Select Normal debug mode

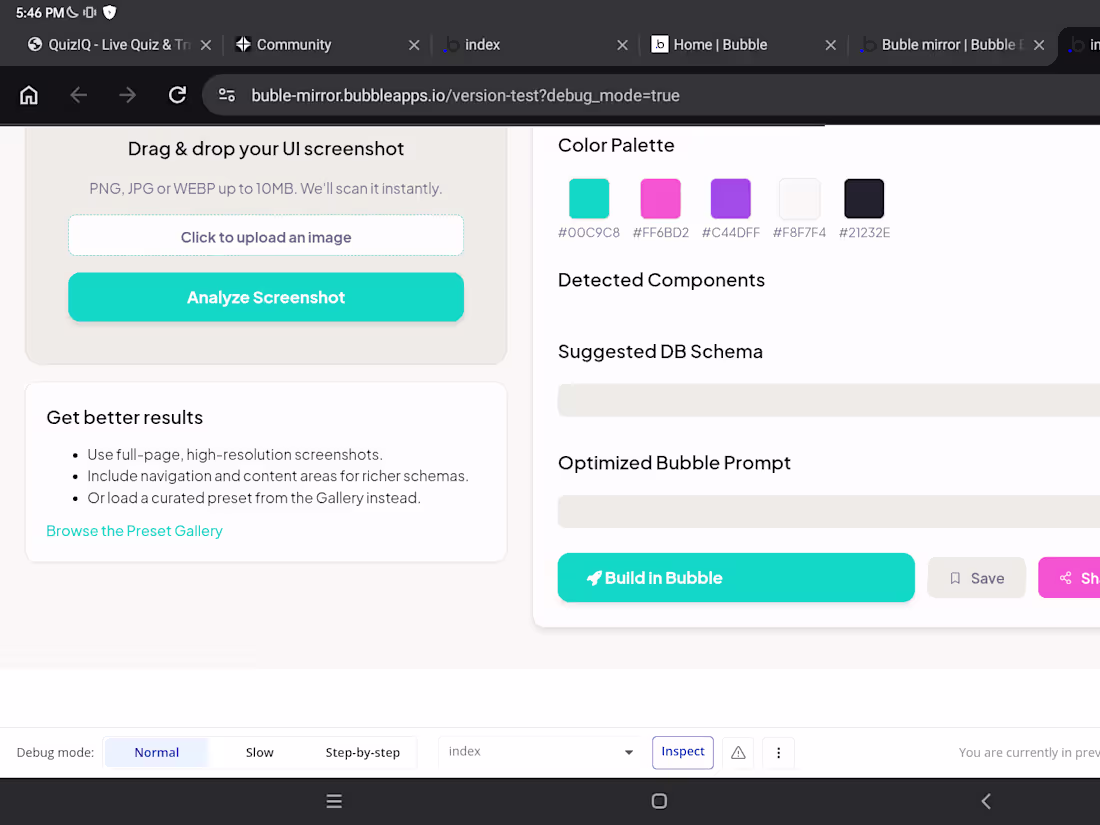point(156,753)
